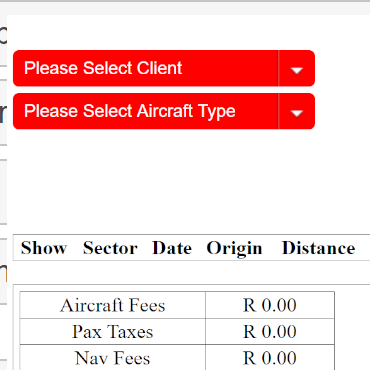The width and height of the screenshot is (370, 370).
Task: Click the gray bar along the top
Action: tap(185, 1)
